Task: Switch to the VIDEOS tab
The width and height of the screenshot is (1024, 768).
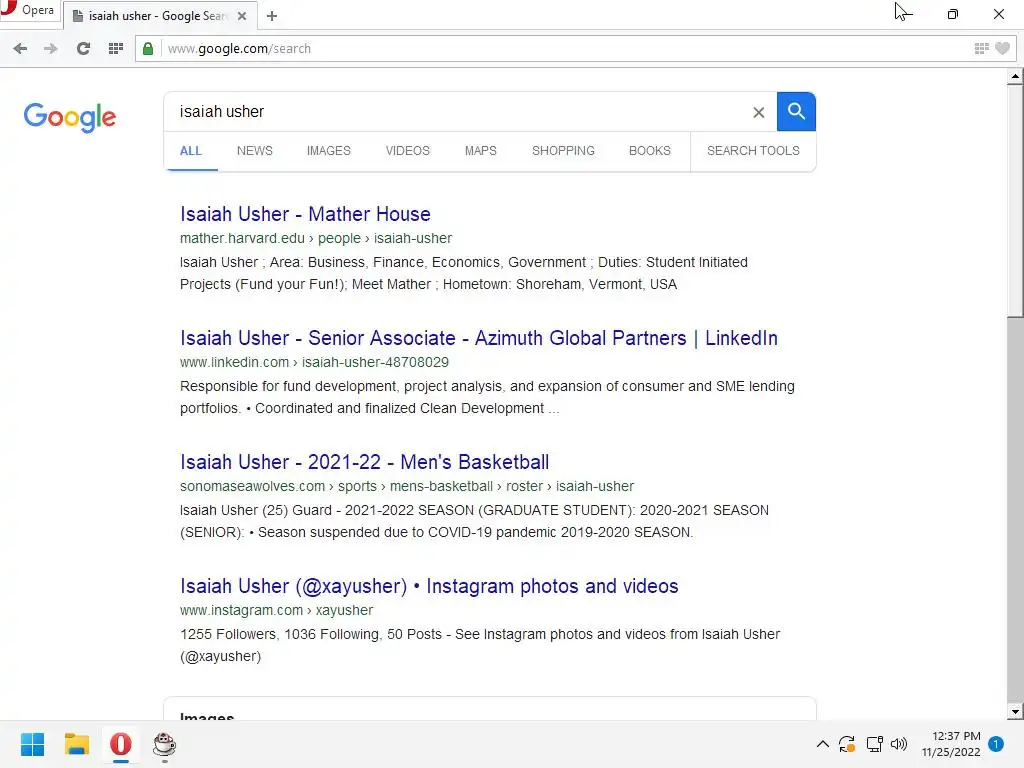Action: click(408, 151)
